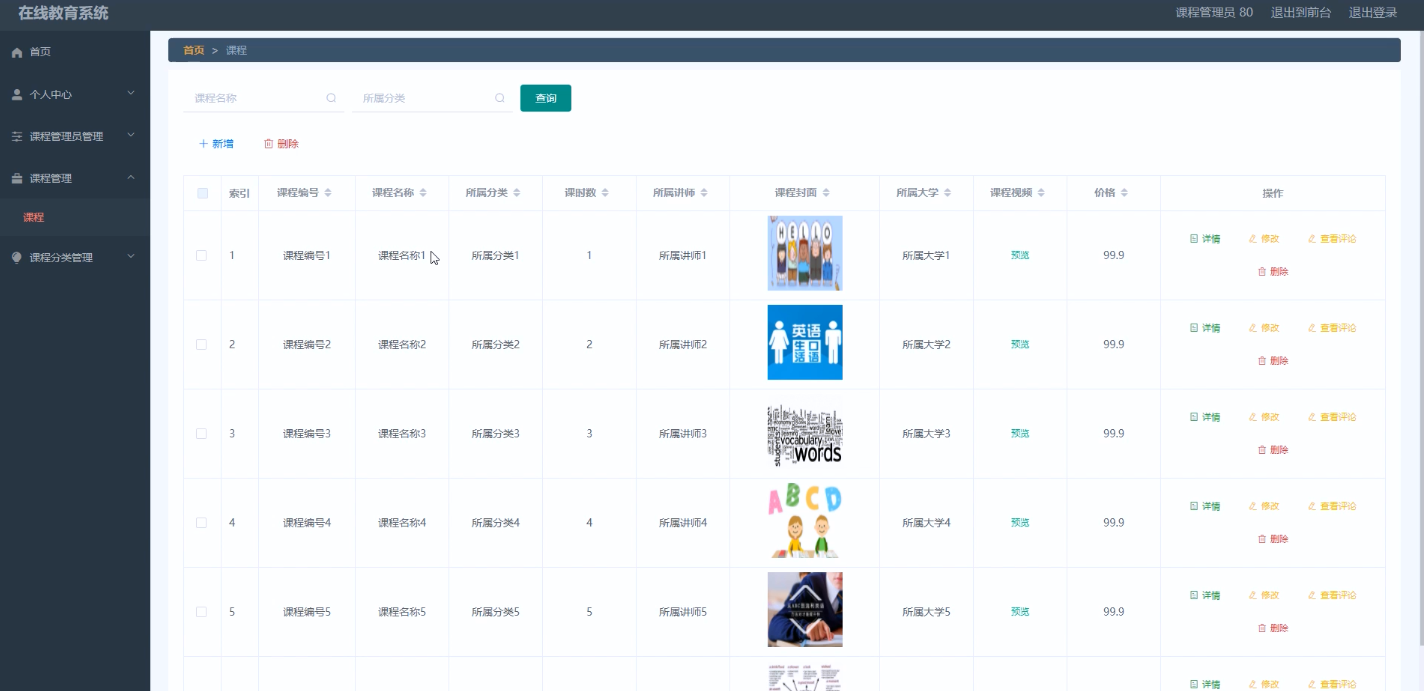Sort by 课程视频 column arrows

click(1041, 193)
